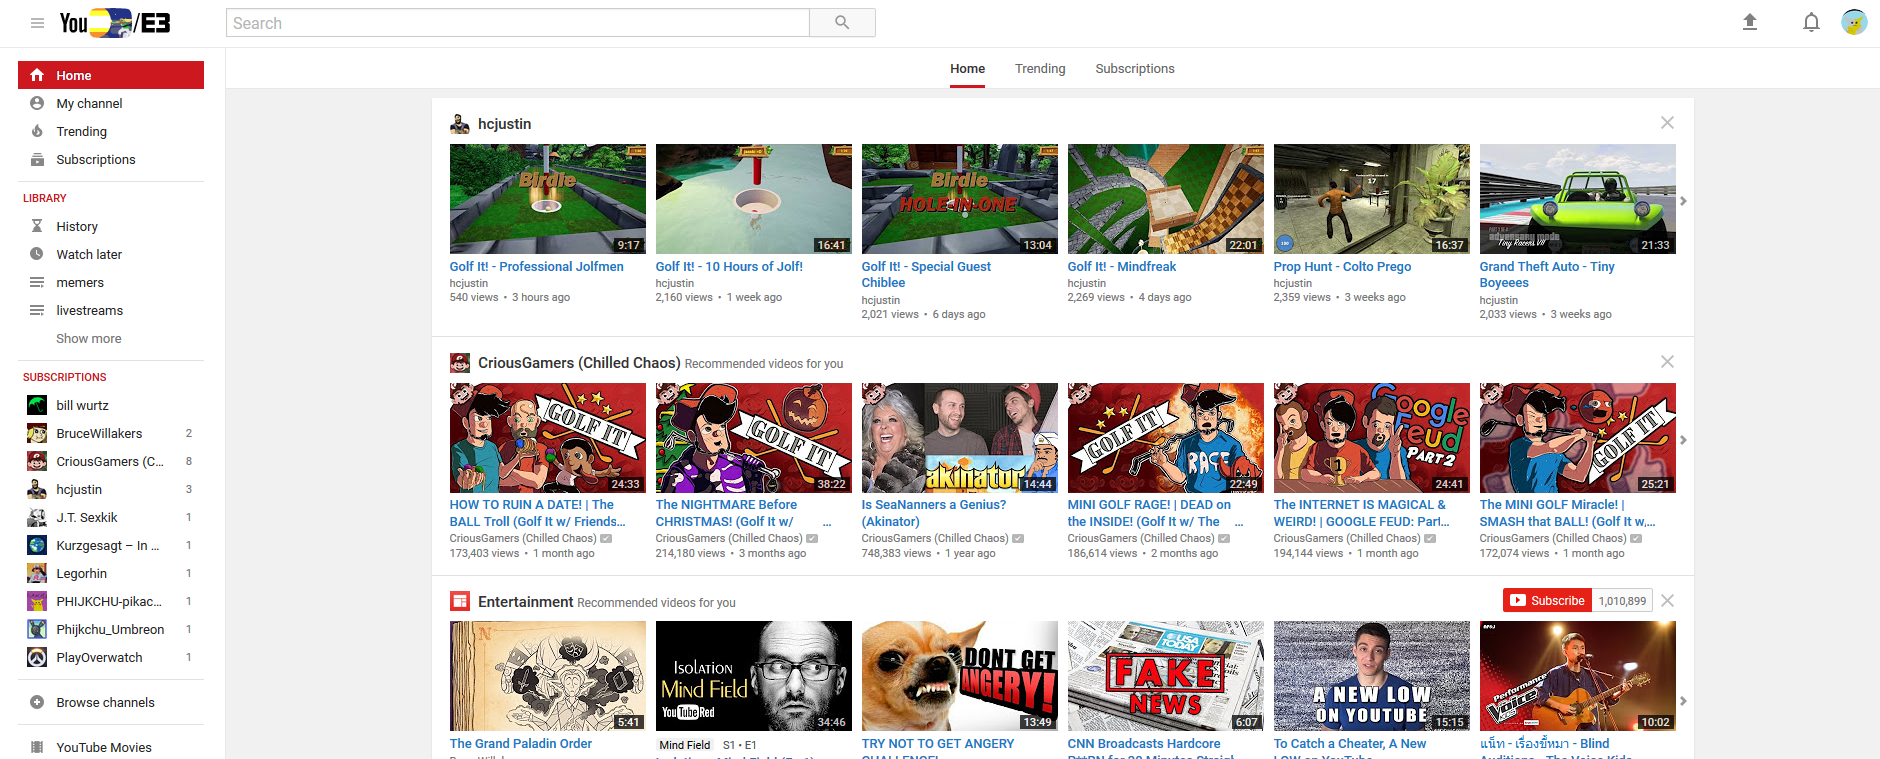Expand library with Show more
The width and height of the screenshot is (1880, 759).
89,338
